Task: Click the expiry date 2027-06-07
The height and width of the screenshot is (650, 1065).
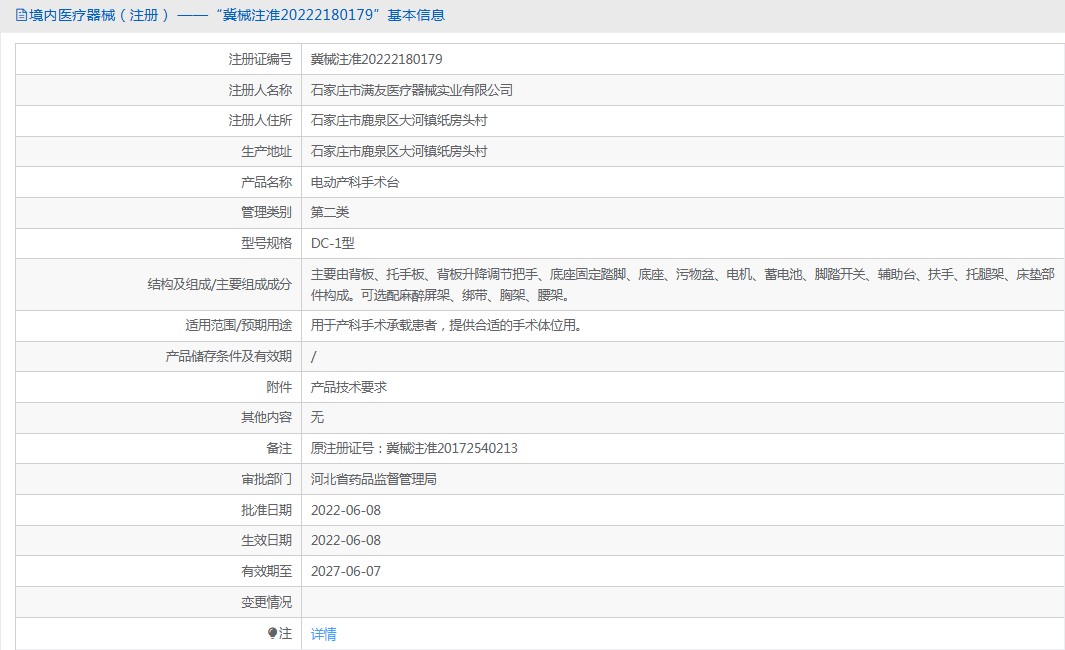Action: point(345,571)
